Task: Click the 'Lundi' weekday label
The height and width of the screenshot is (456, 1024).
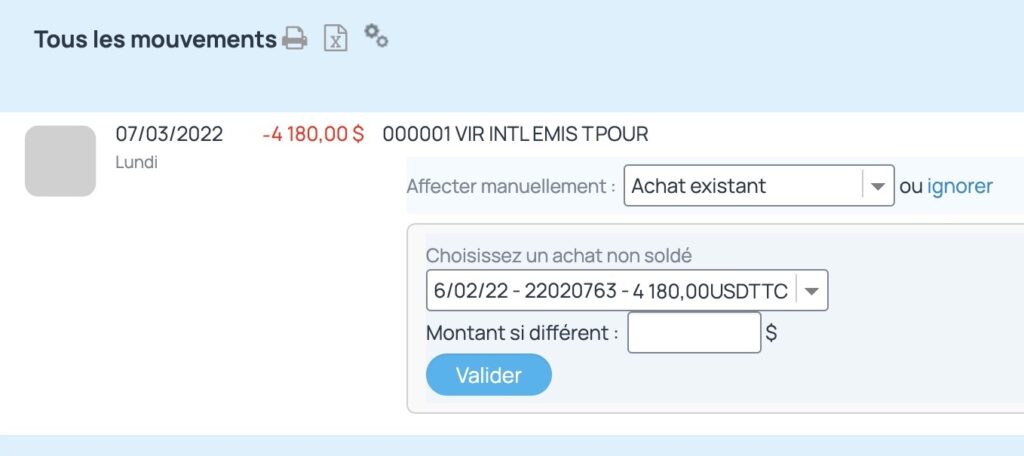Action: [x=136, y=162]
